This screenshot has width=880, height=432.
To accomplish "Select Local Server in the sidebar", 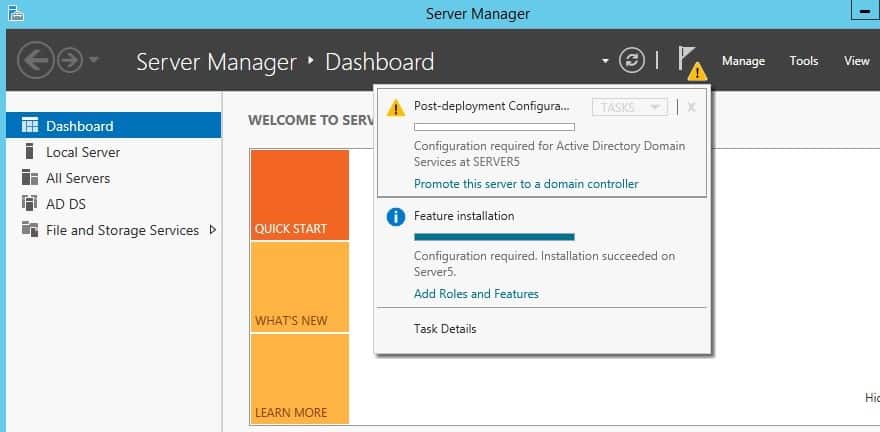I will tap(113, 152).
